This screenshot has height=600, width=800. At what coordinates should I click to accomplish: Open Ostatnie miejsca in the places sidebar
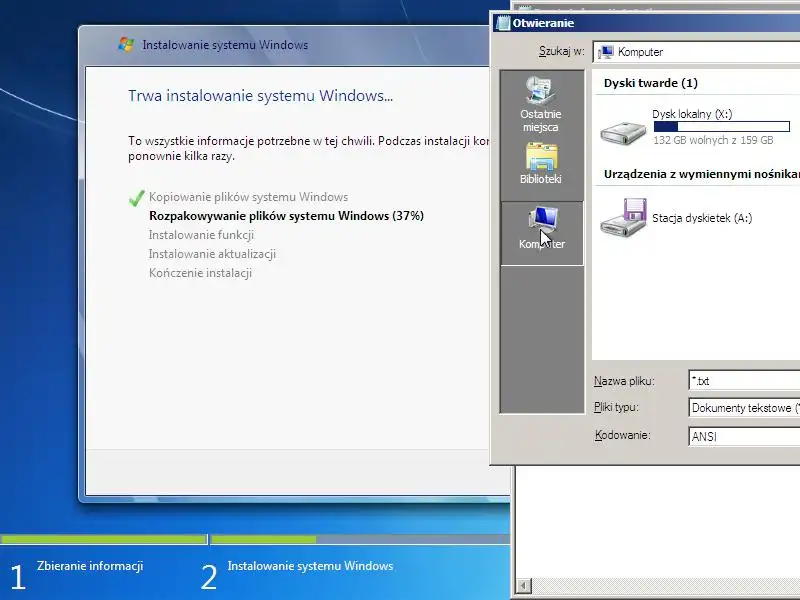point(541,105)
